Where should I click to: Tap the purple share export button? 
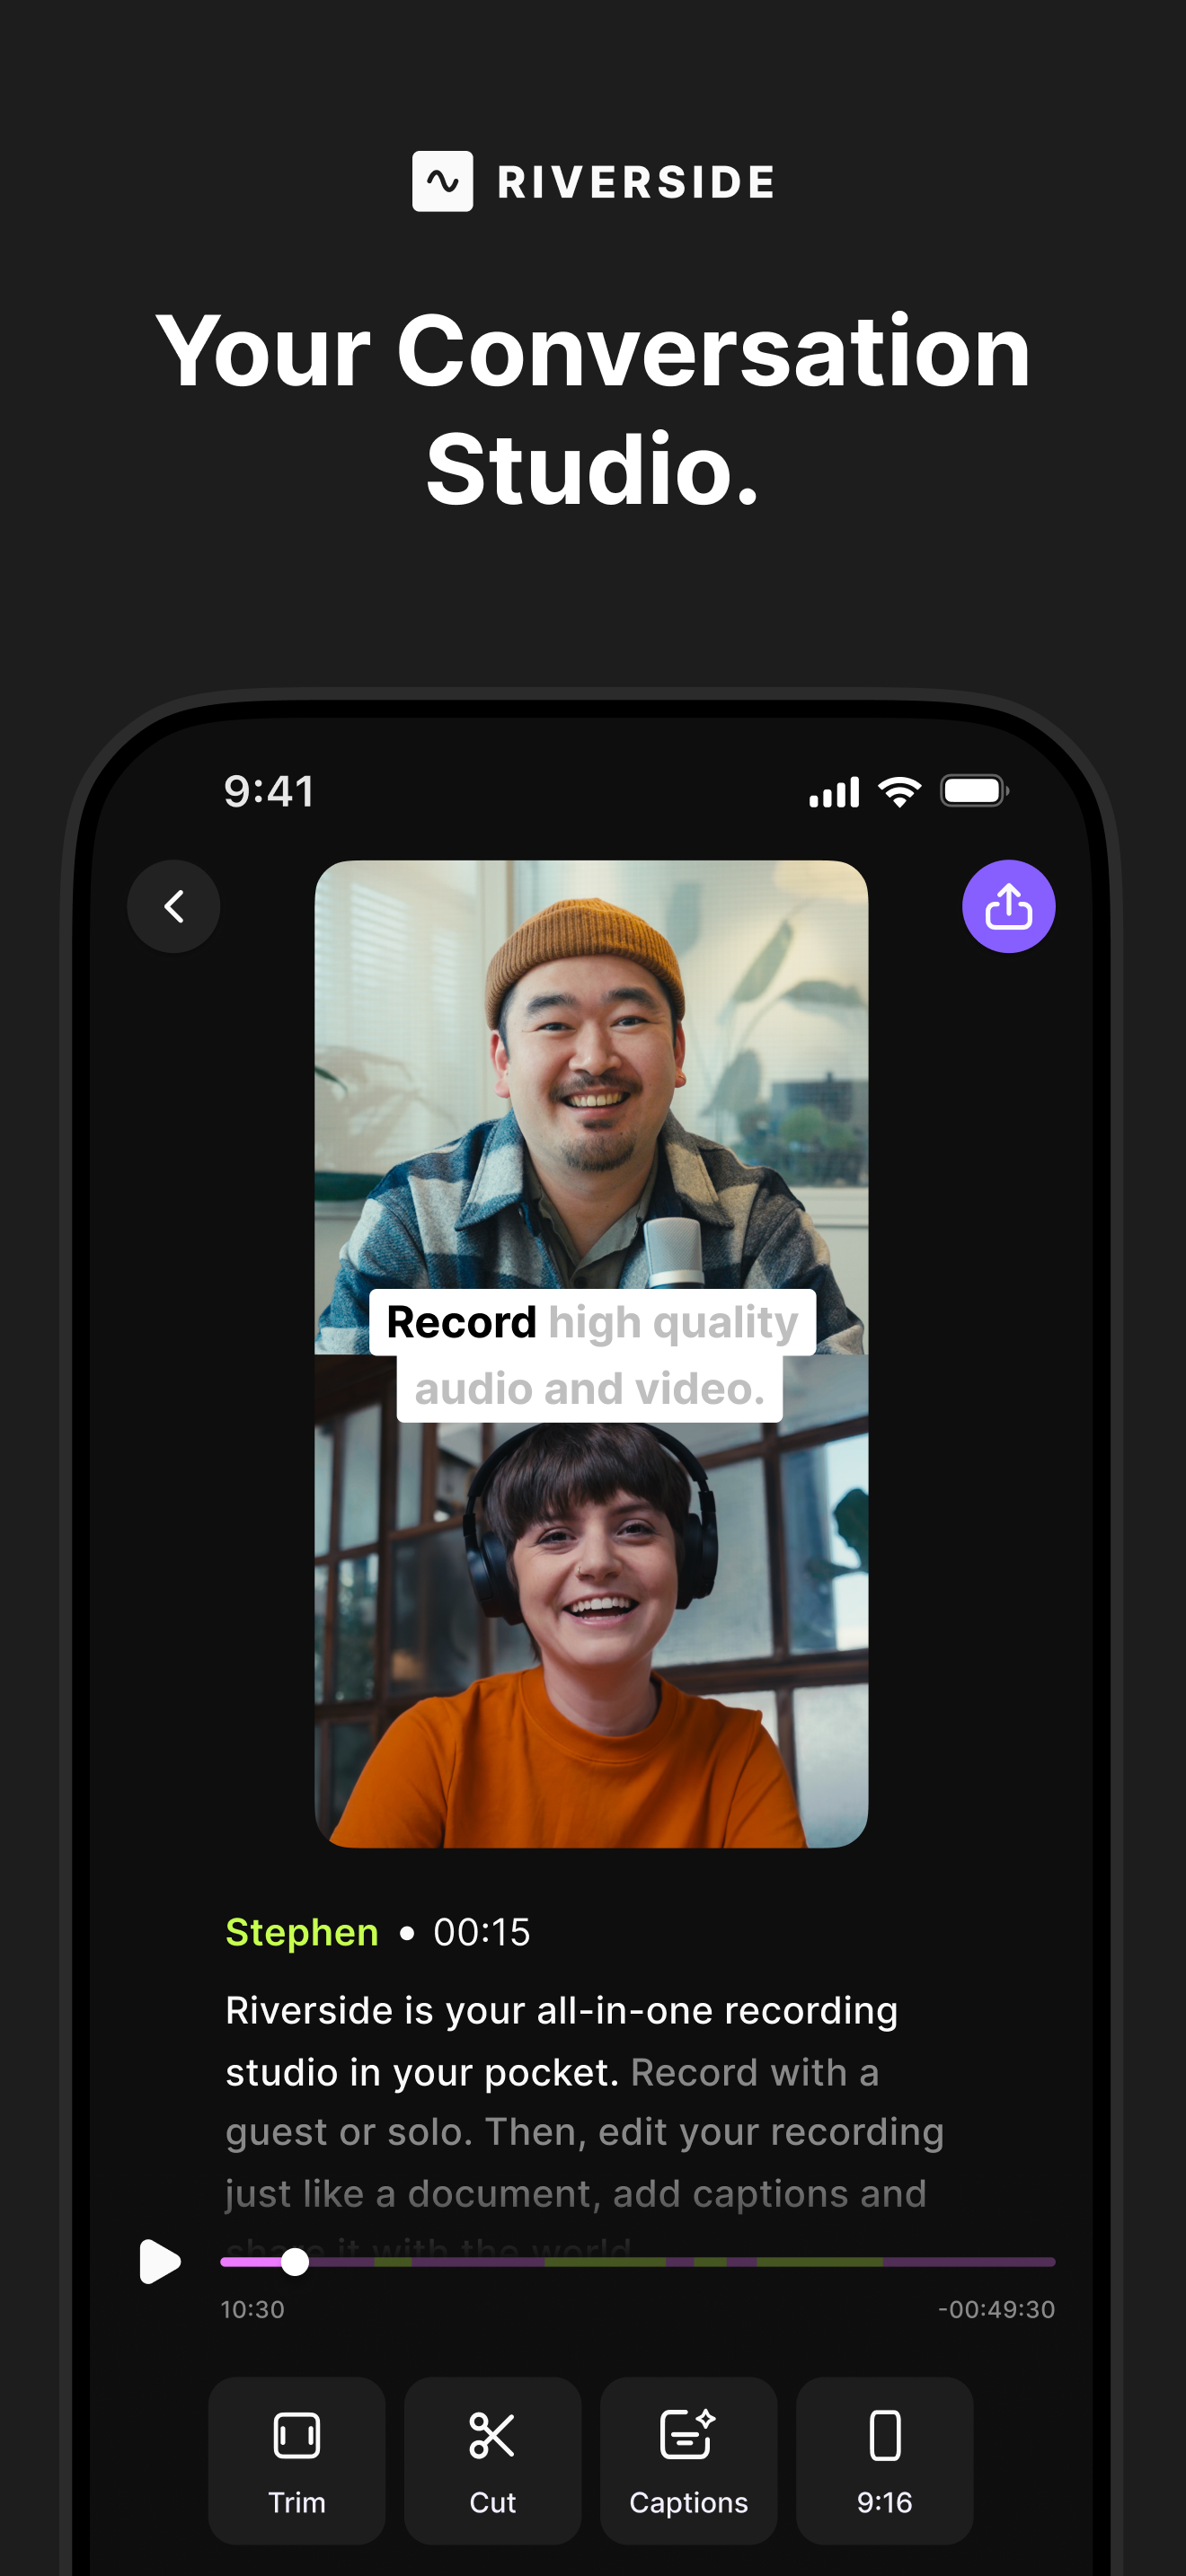[1008, 906]
